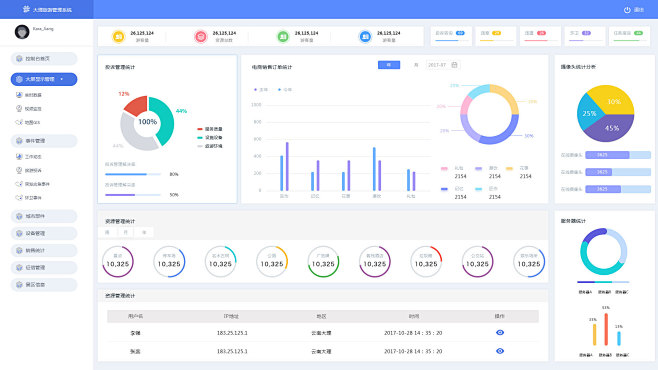Click the icon on the highlighted blue menu pill
658x370 pixels.
point(19,79)
